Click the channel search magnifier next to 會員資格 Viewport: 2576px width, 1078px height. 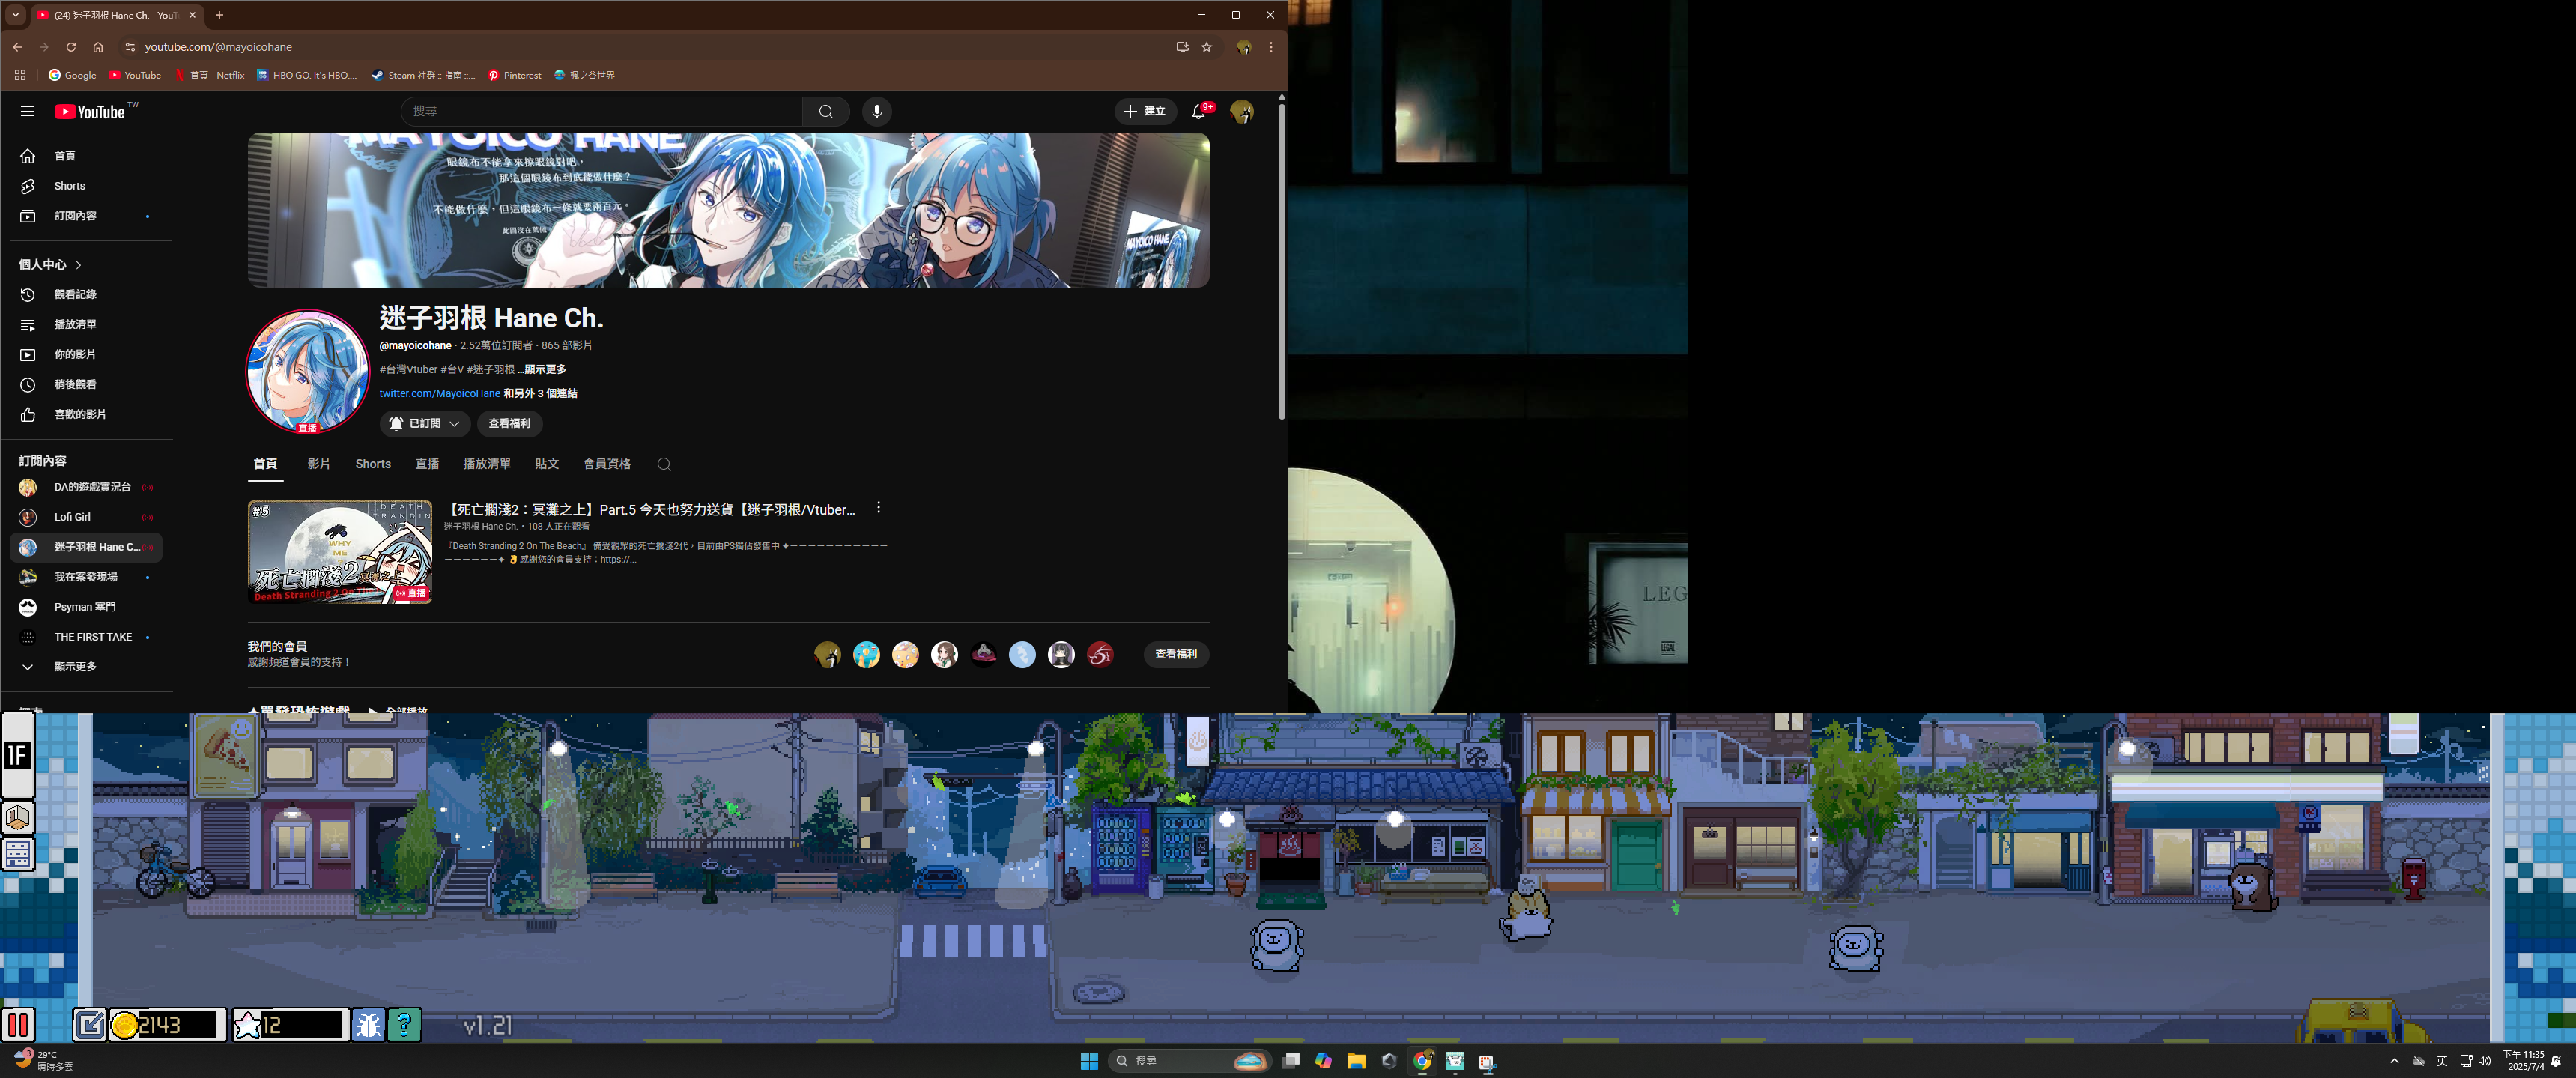pyautogui.click(x=664, y=464)
